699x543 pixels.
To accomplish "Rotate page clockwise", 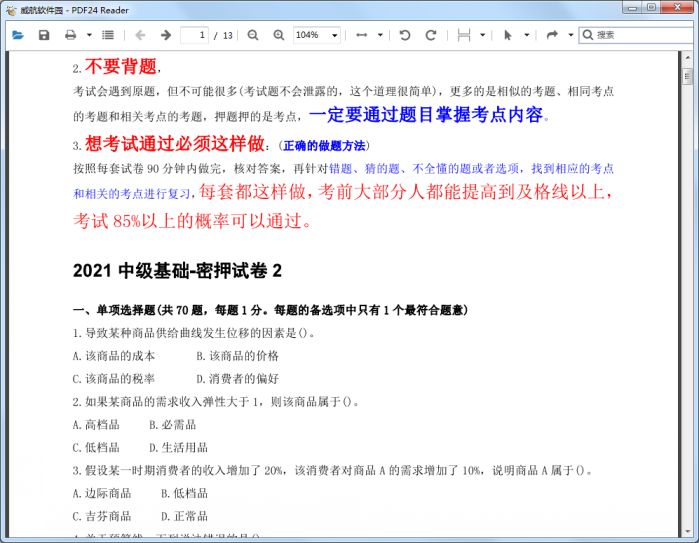I will (431, 35).
